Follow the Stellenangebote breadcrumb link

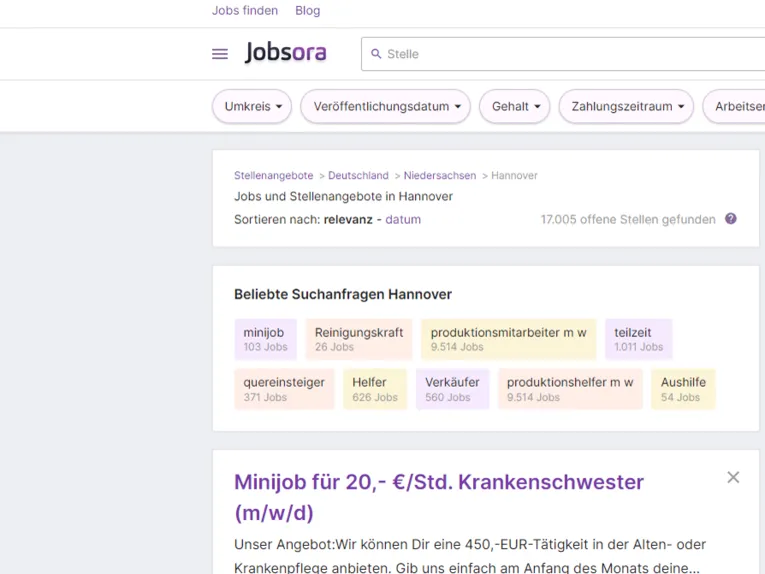click(x=274, y=176)
